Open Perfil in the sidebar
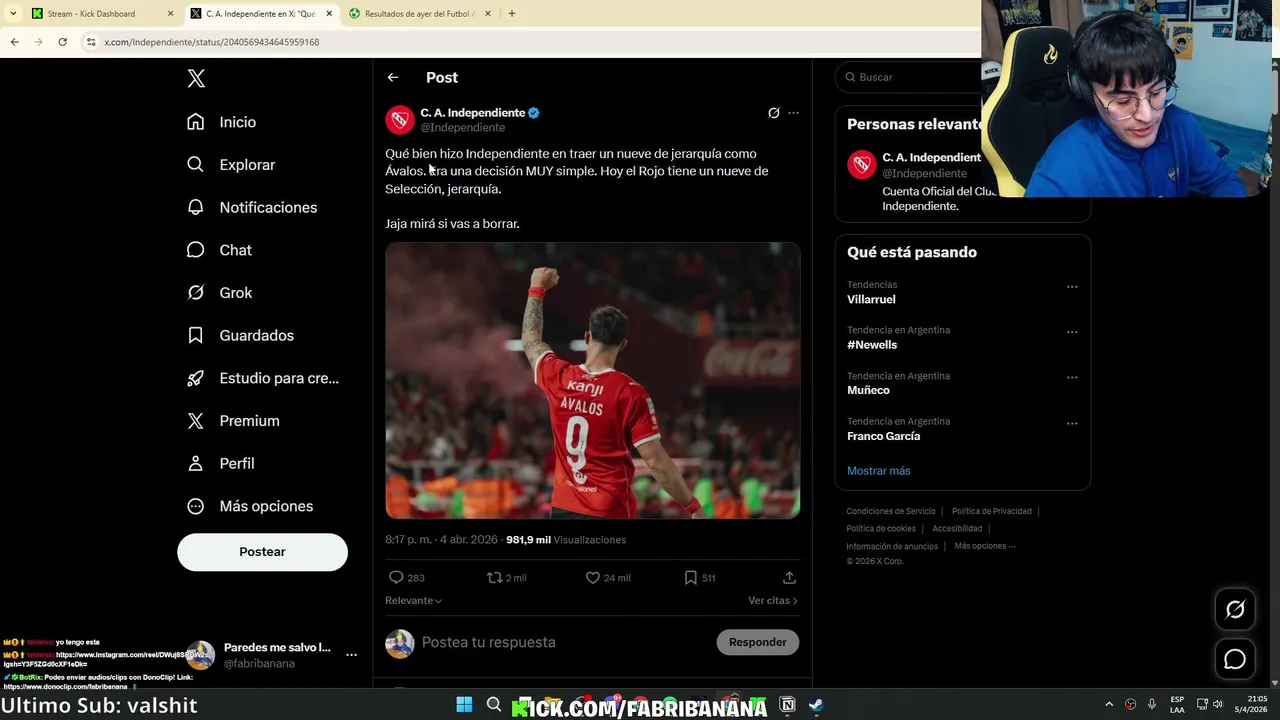The height and width of the screenshot is (720, 1280). pyautogui.click(x=221, y=463)
